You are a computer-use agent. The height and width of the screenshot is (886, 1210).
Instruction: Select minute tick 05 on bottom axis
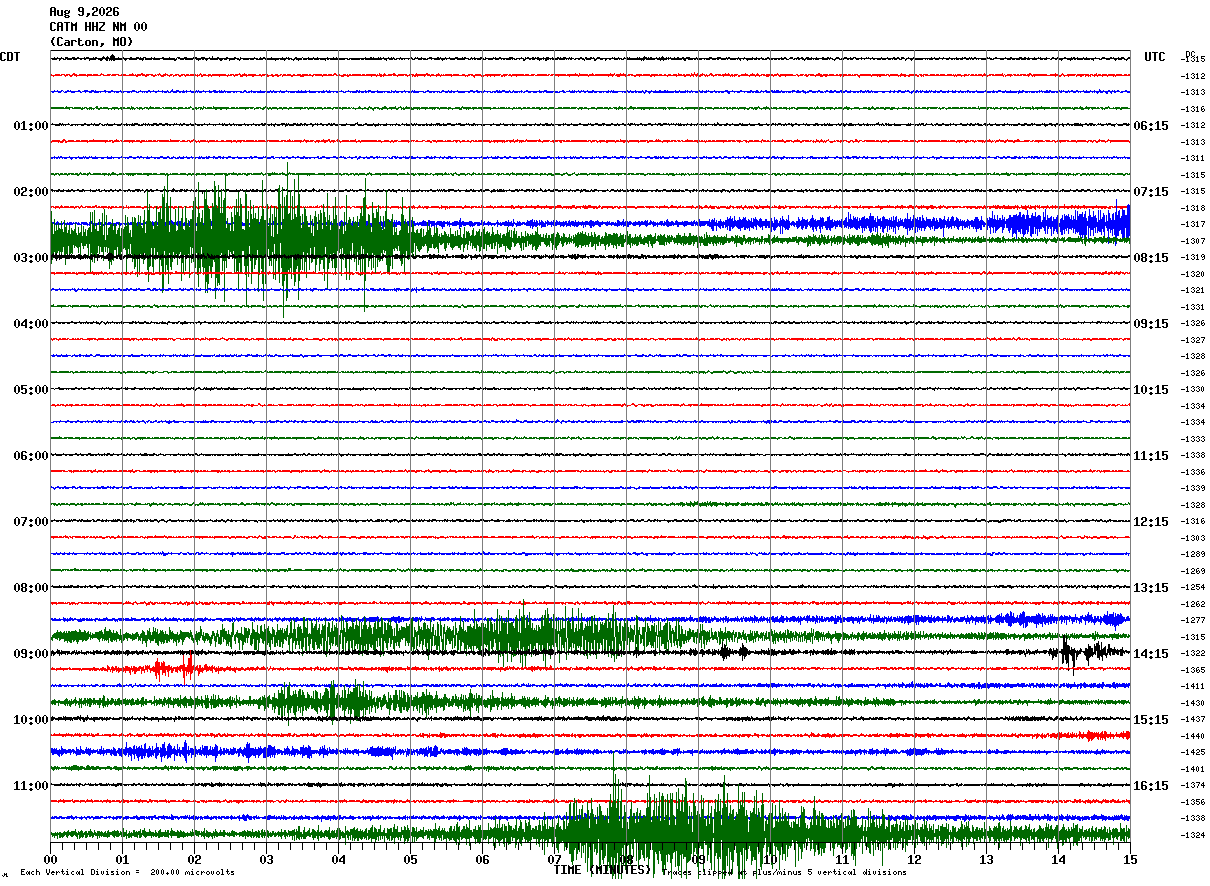[410, 859]
